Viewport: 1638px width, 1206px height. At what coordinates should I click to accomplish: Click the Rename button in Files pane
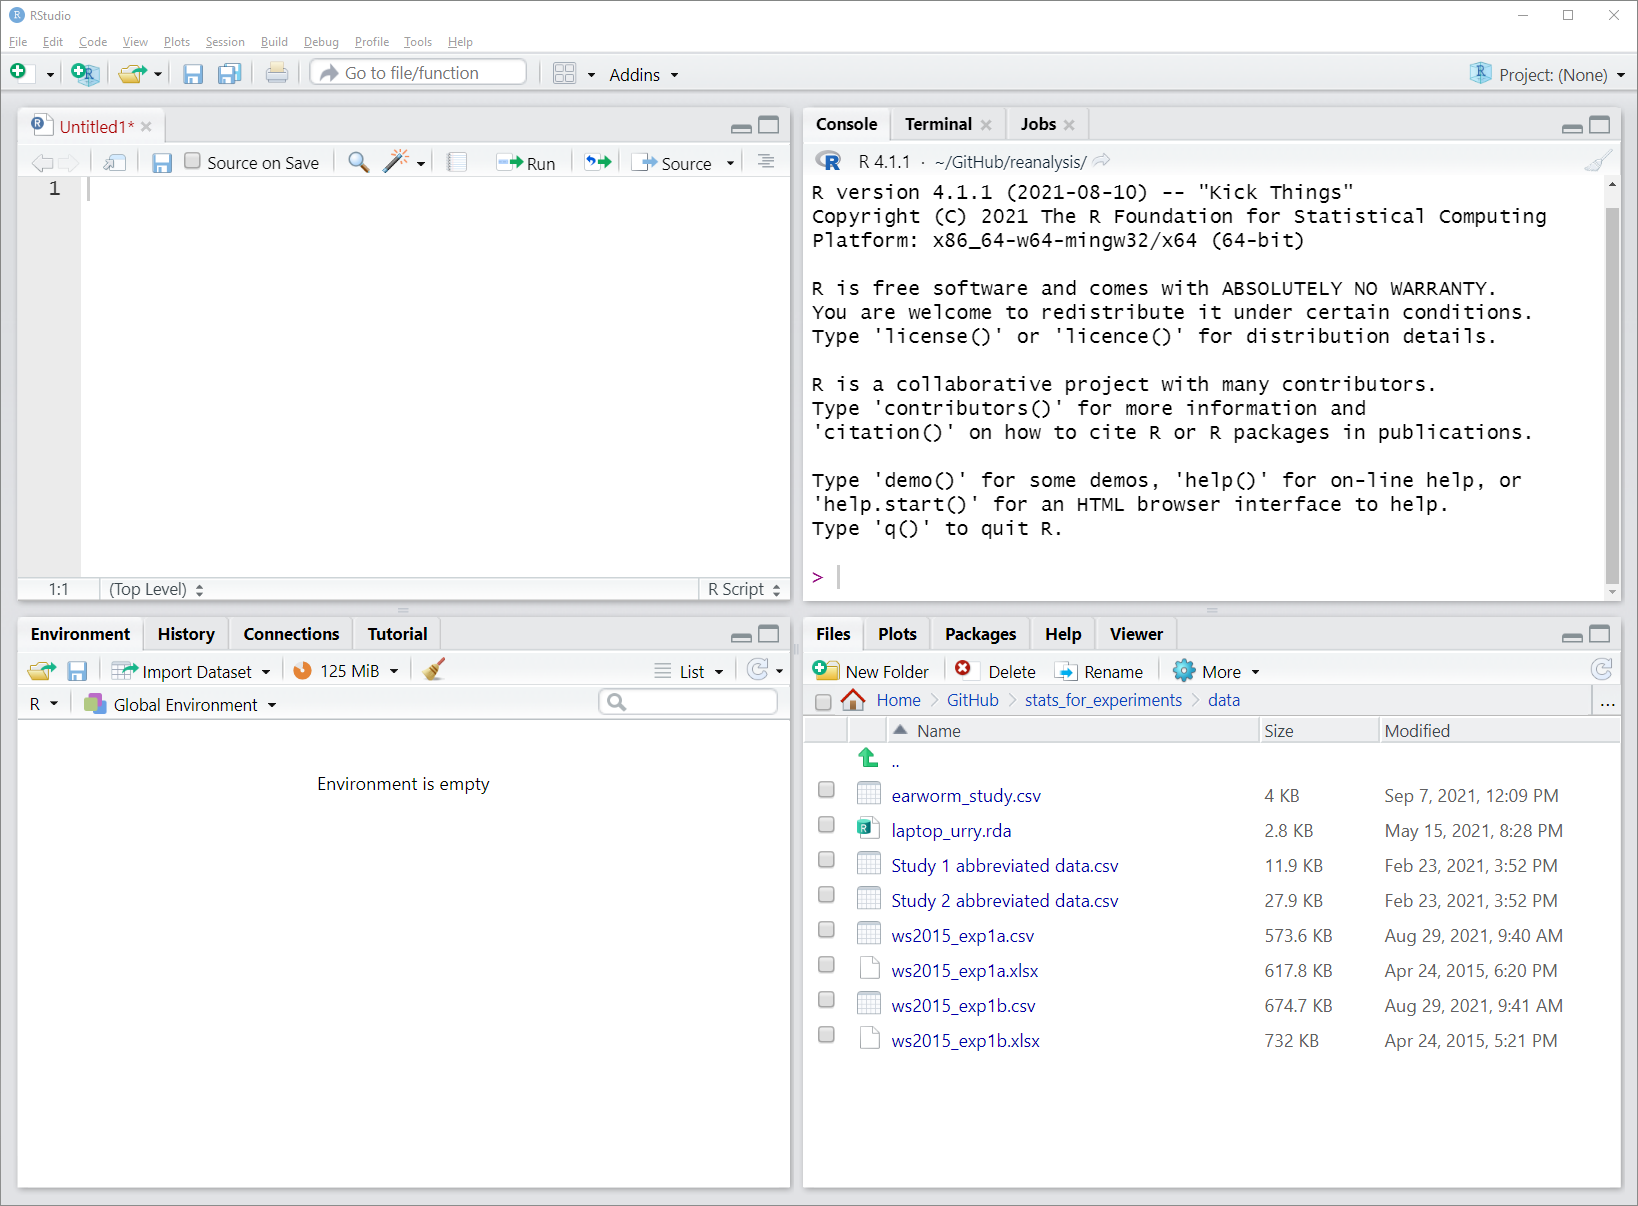[x=1099, y=671]
